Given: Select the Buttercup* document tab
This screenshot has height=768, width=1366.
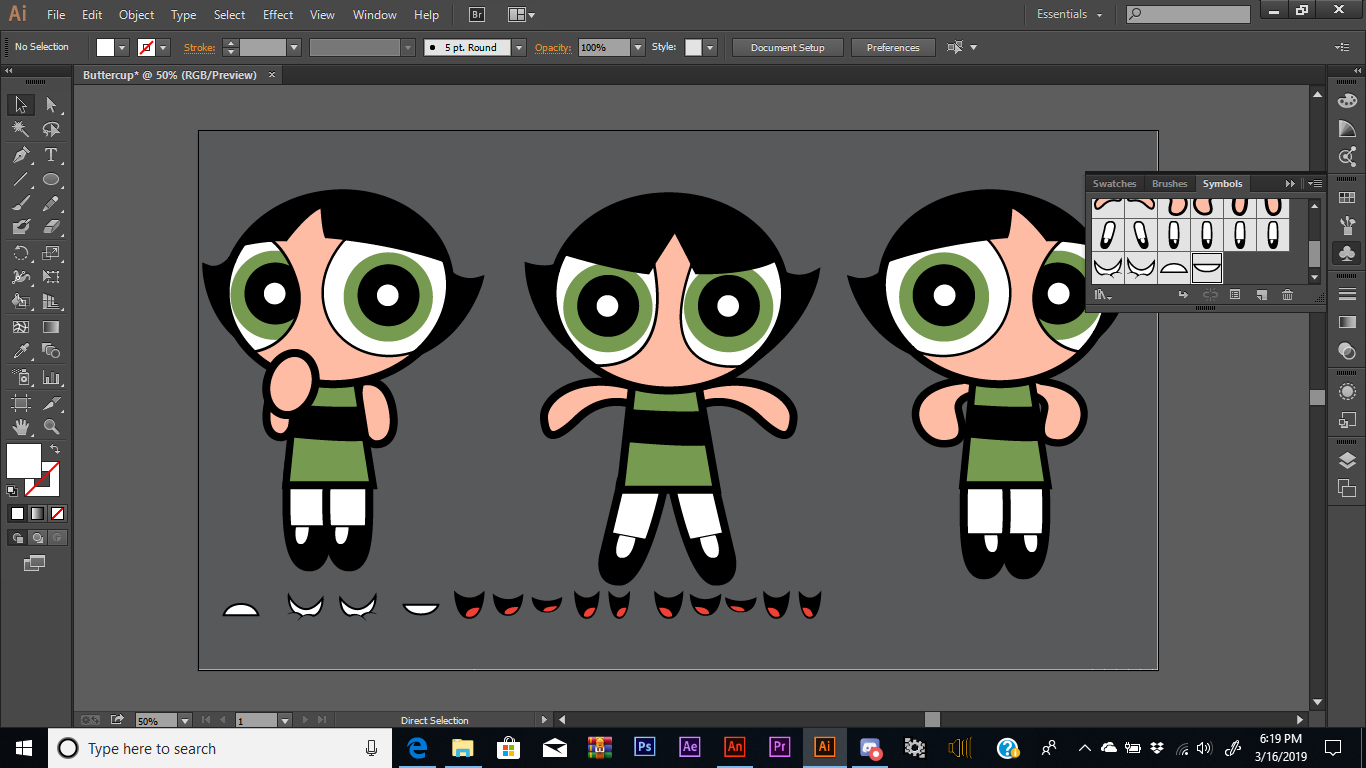Looking at the screenshot, I should point(170,75).
